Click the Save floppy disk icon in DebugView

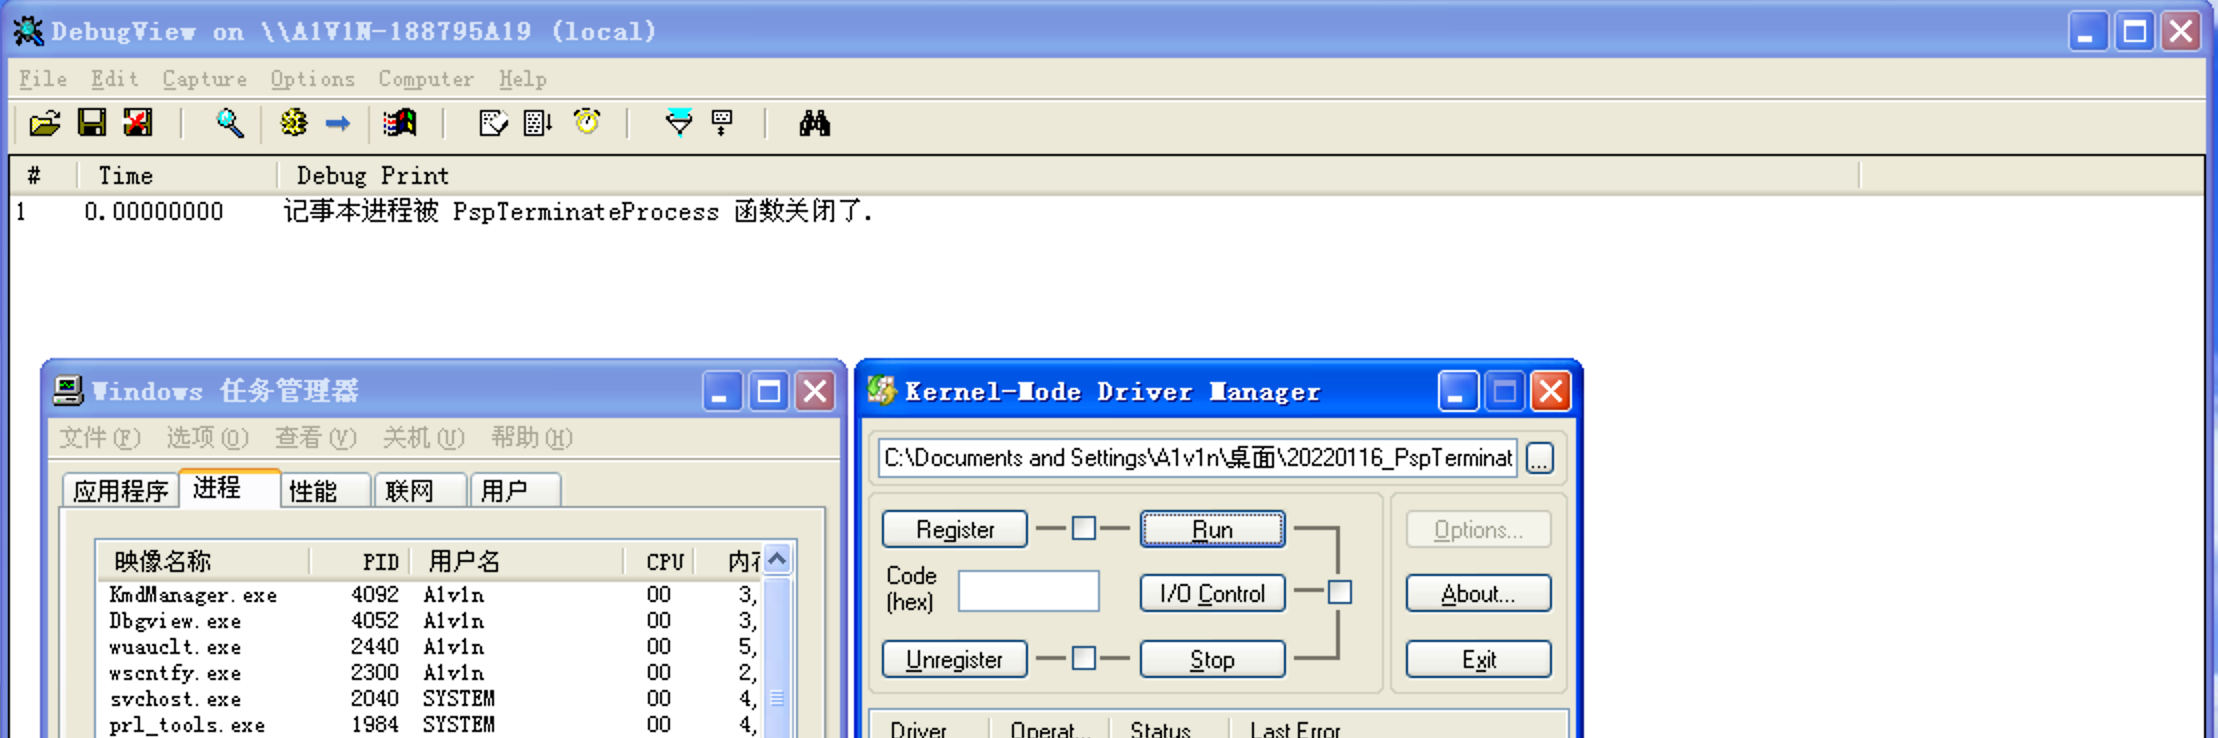click(x=92, y=123)
